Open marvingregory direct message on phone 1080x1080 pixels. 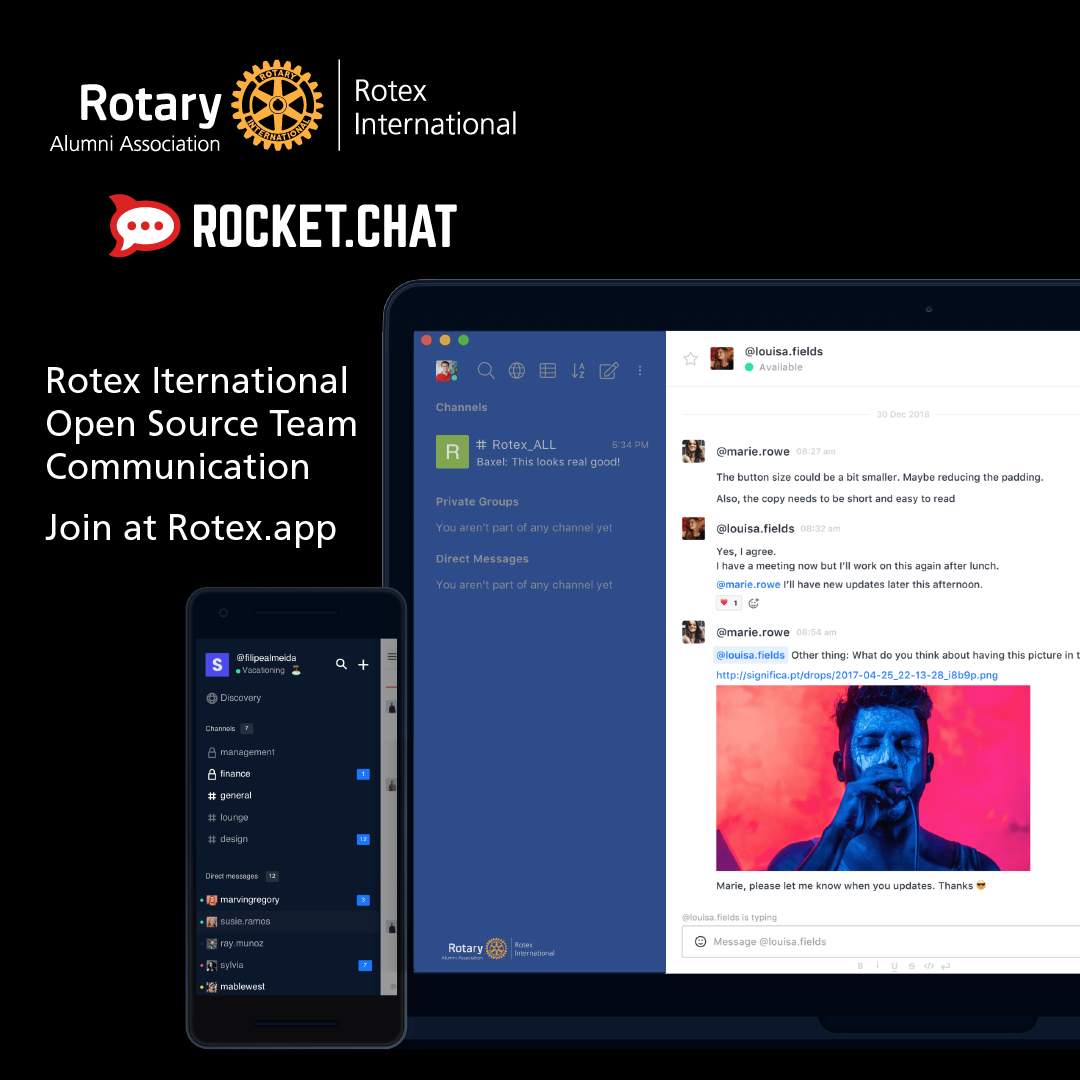pos(288,900)
